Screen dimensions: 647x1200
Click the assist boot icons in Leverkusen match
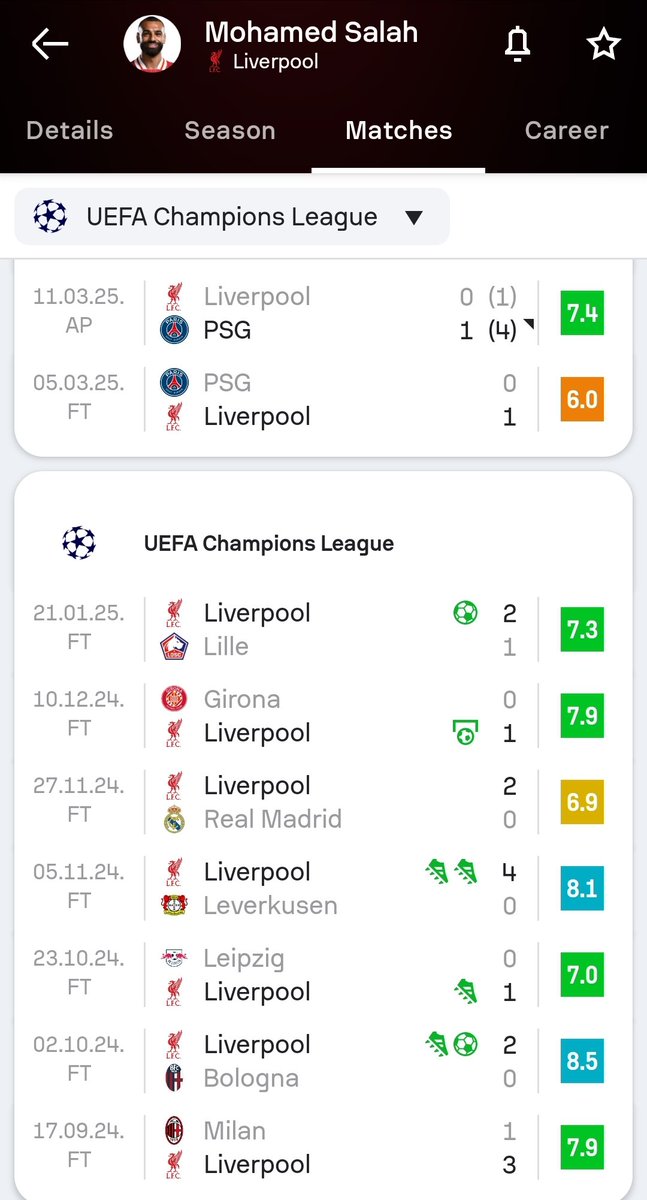[451, 872]
